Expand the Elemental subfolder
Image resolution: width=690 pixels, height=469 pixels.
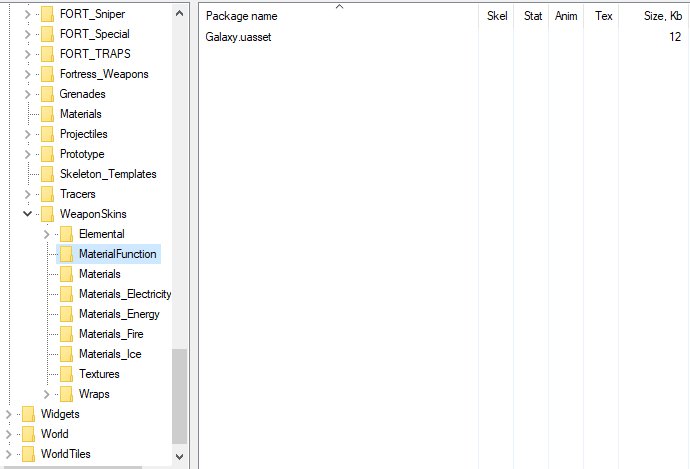(47, 234)
